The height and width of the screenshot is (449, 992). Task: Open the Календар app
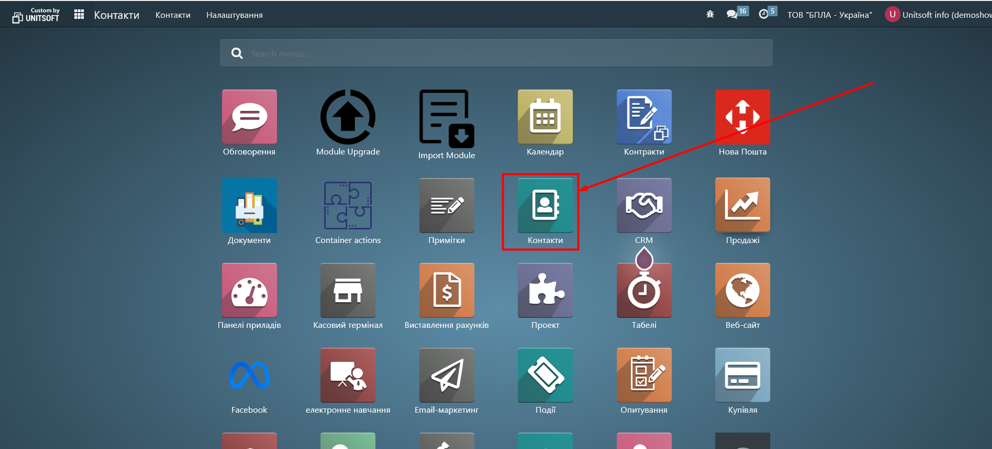[545, 117]
